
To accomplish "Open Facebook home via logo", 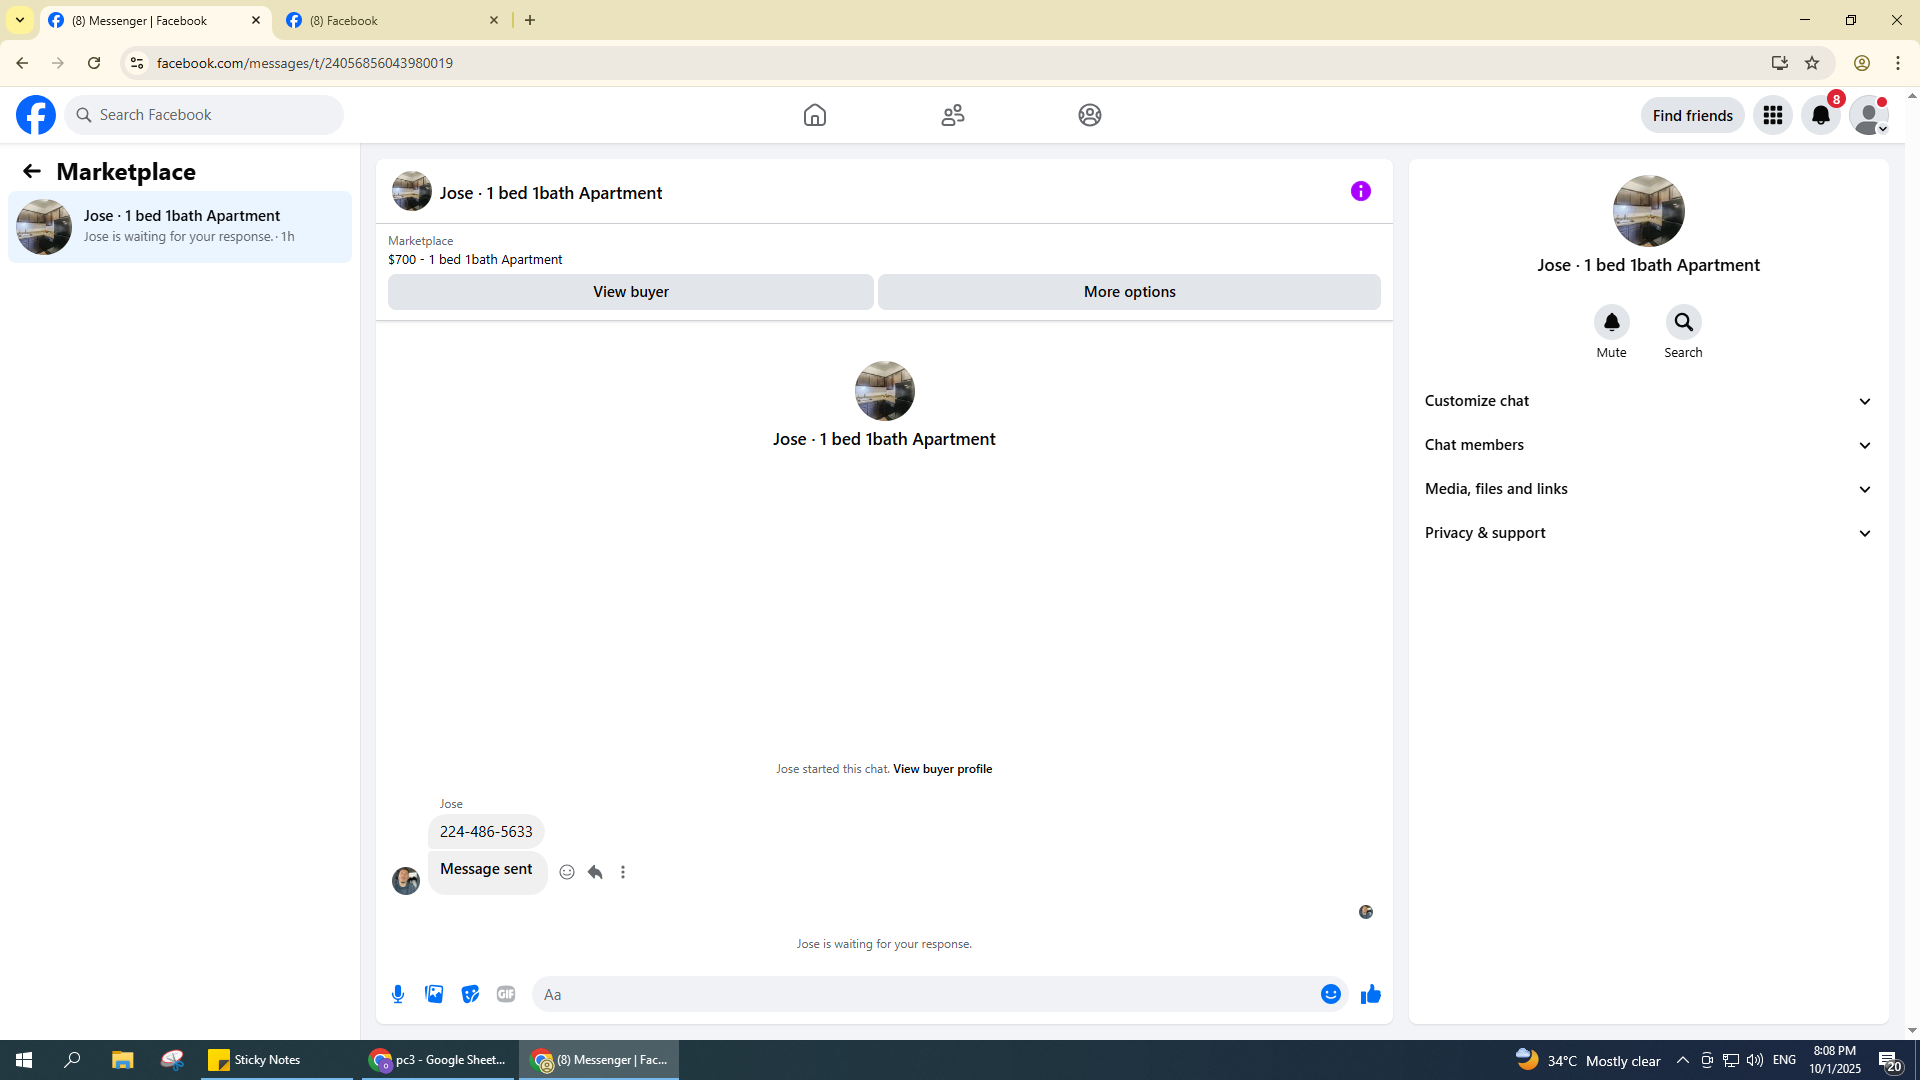I will point(36,115).
